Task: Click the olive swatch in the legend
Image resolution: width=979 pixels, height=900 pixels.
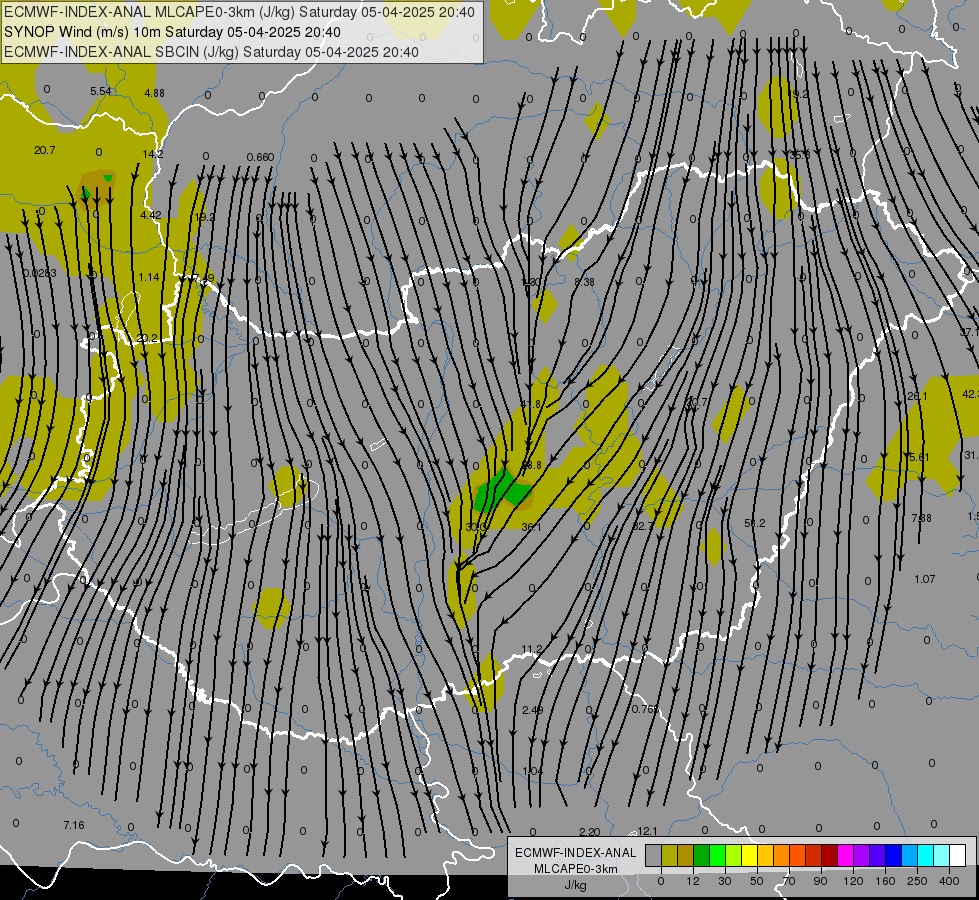Action: 669,855
